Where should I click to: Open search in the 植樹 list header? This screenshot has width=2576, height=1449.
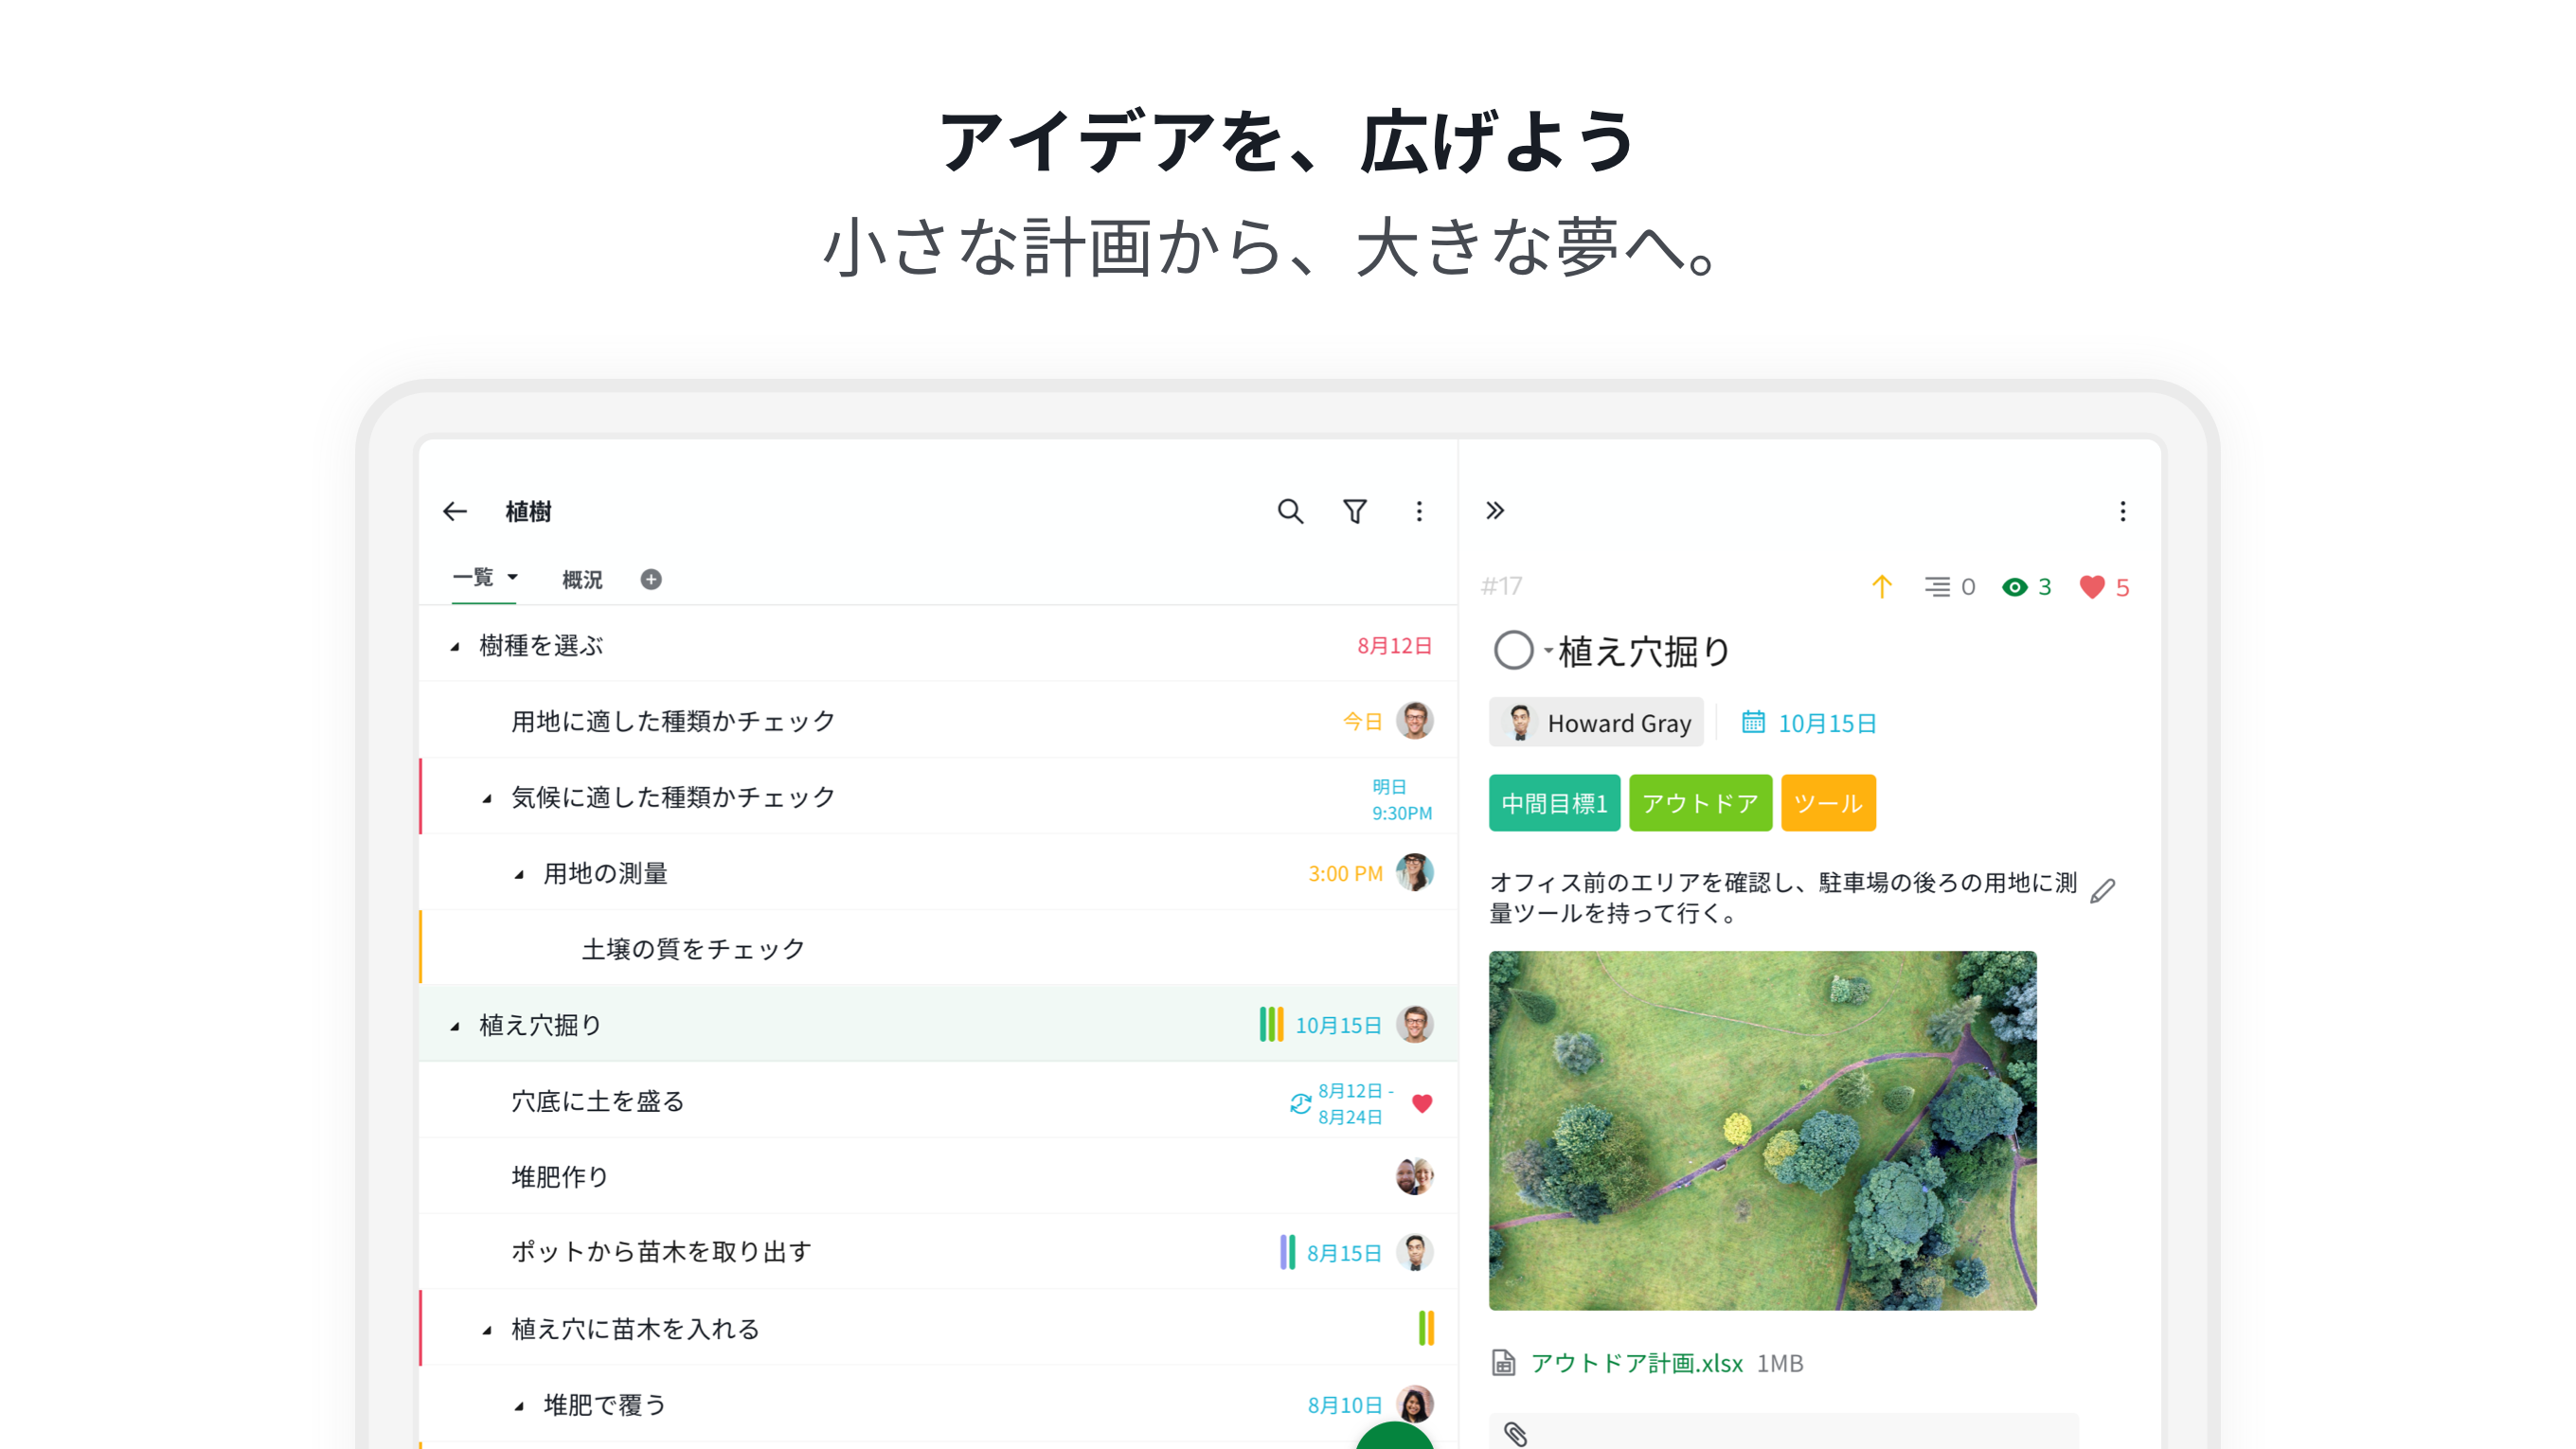click(x=1290, y=512)
